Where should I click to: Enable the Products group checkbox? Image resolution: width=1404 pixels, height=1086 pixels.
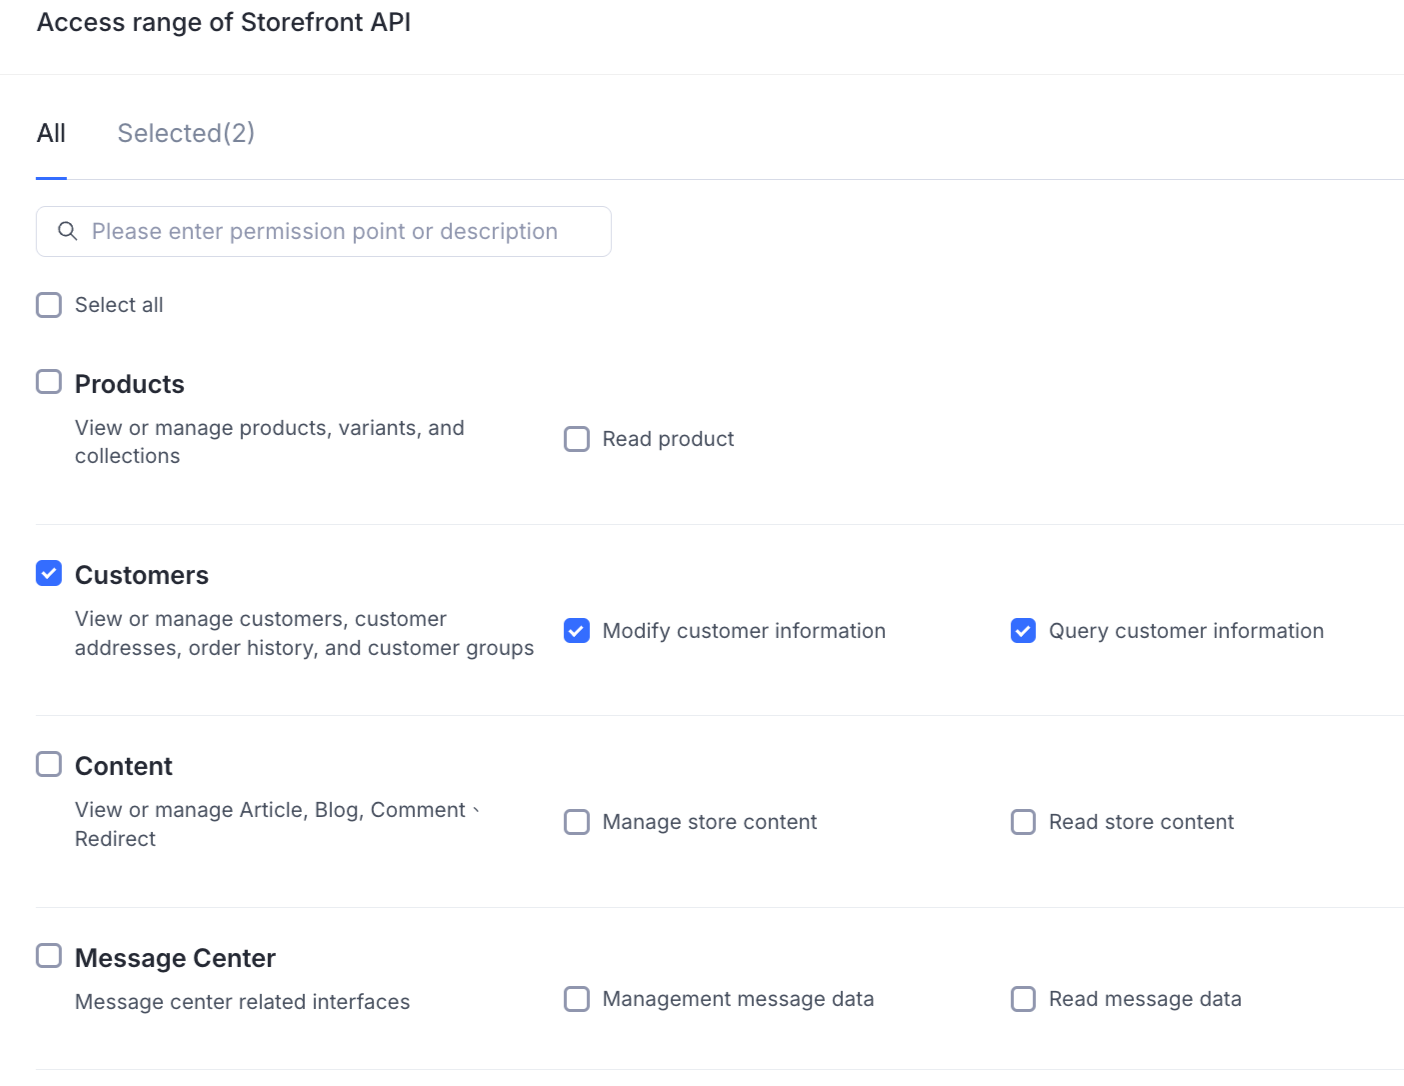[49, 382]
